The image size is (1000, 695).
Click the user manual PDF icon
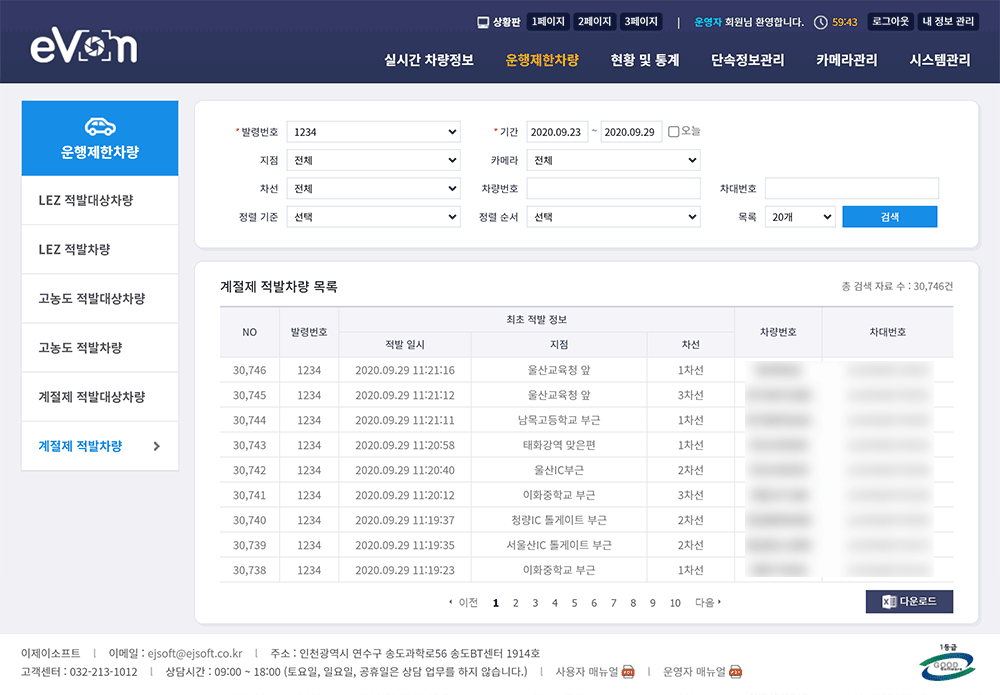pyautogui.click(x=628, y=672)
